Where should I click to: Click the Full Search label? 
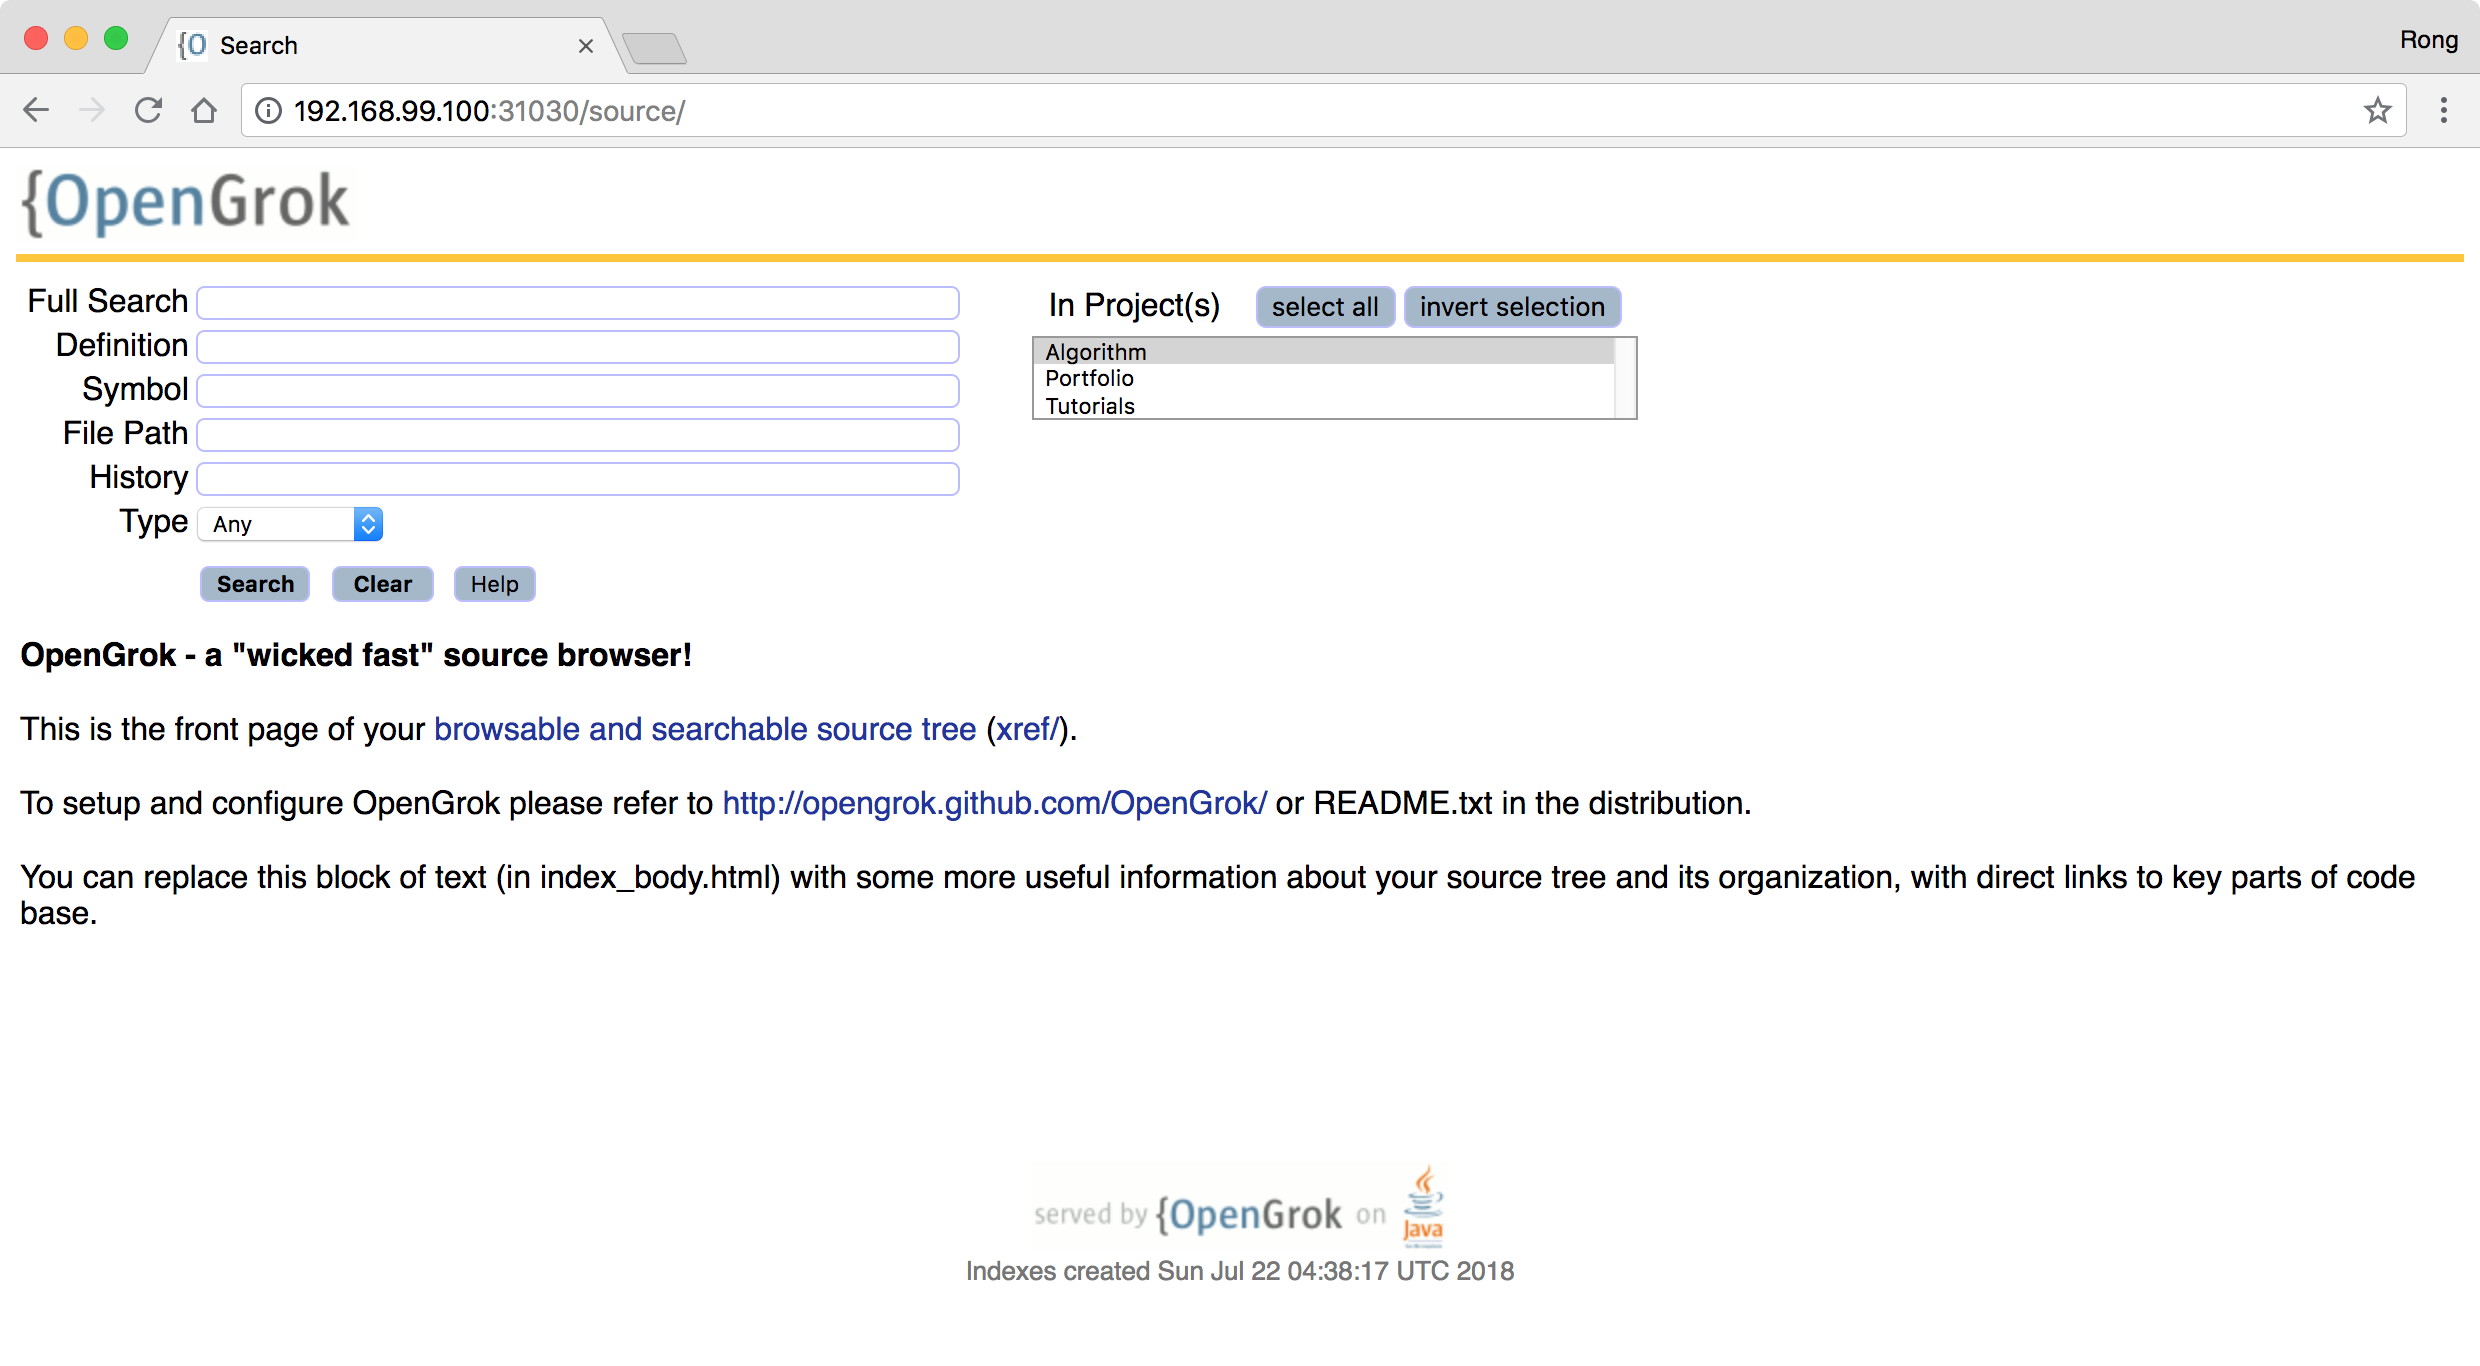[108, 301]
